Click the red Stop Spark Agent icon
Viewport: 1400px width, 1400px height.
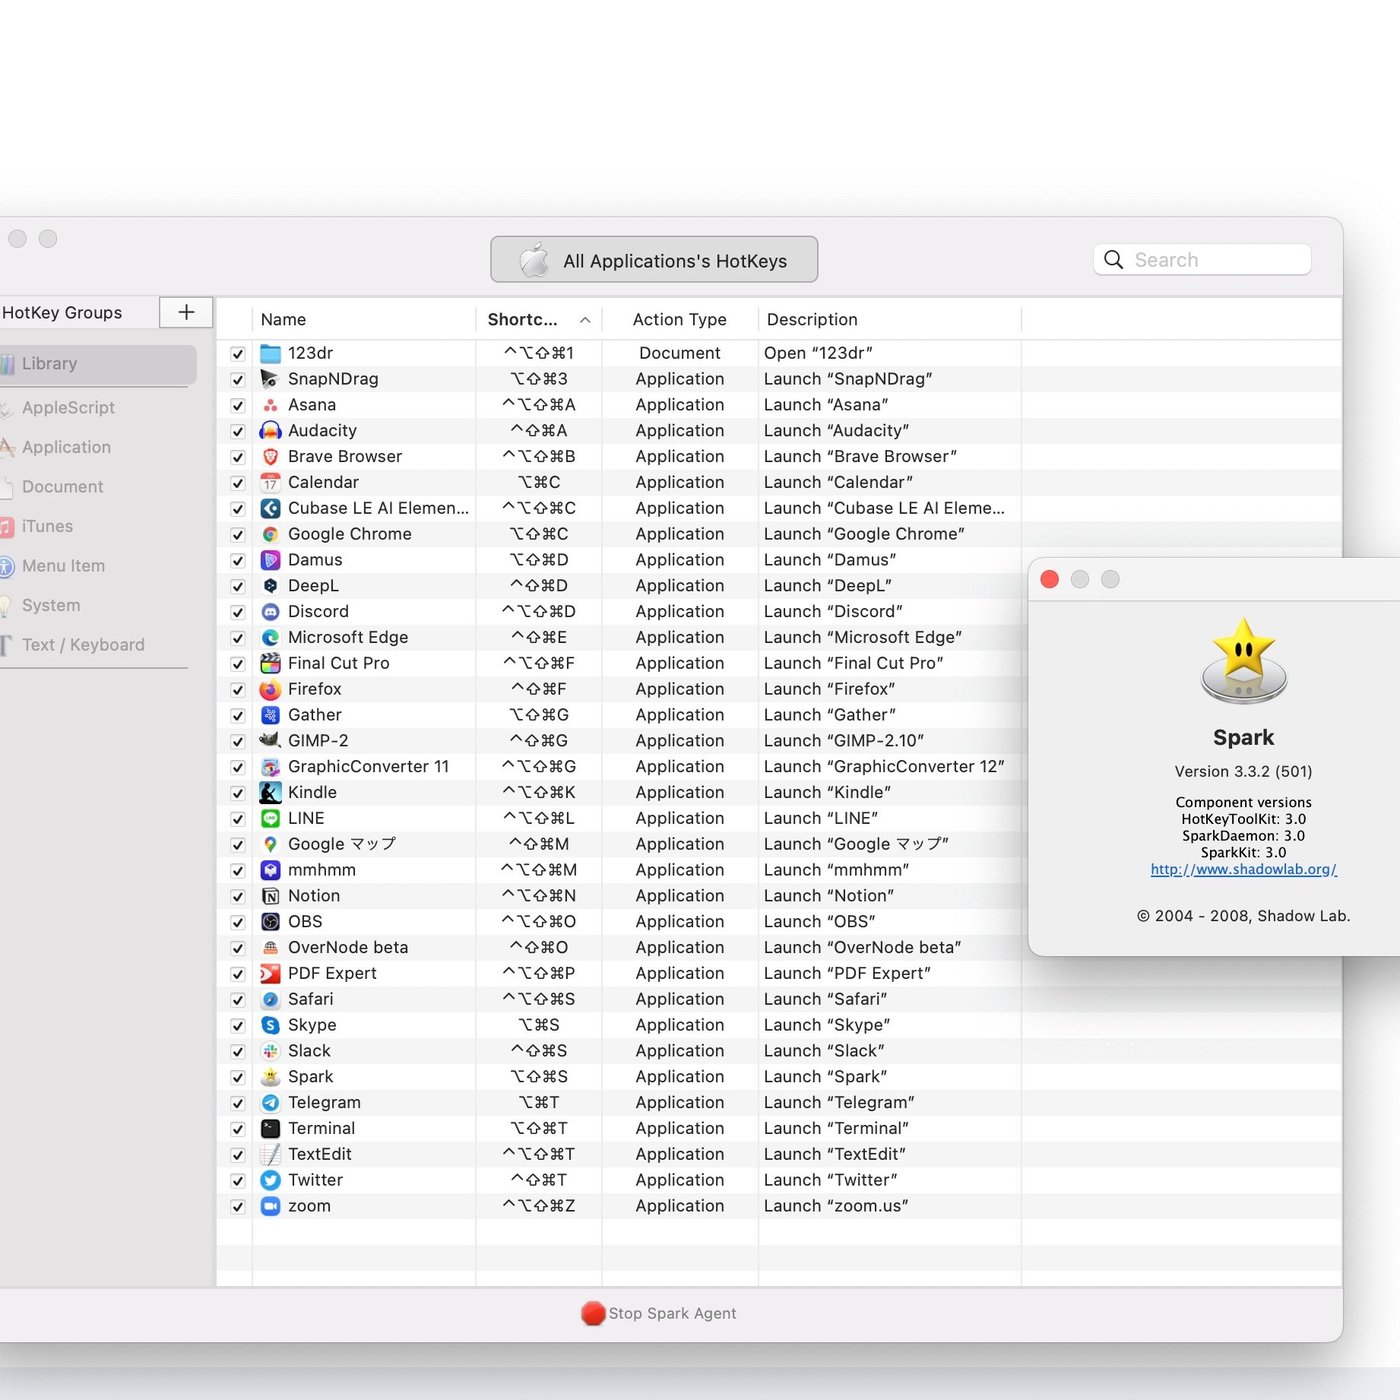593,1313
